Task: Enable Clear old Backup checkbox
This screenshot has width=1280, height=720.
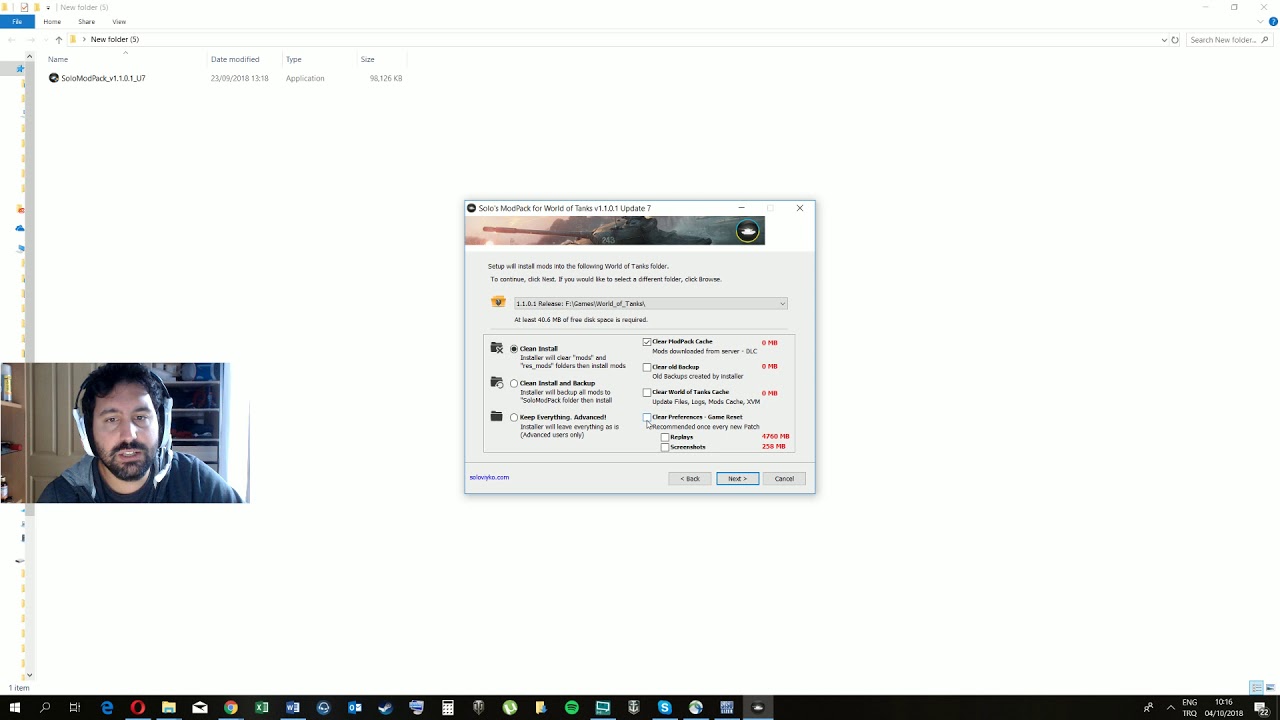Action: click(x=647, y=367)
